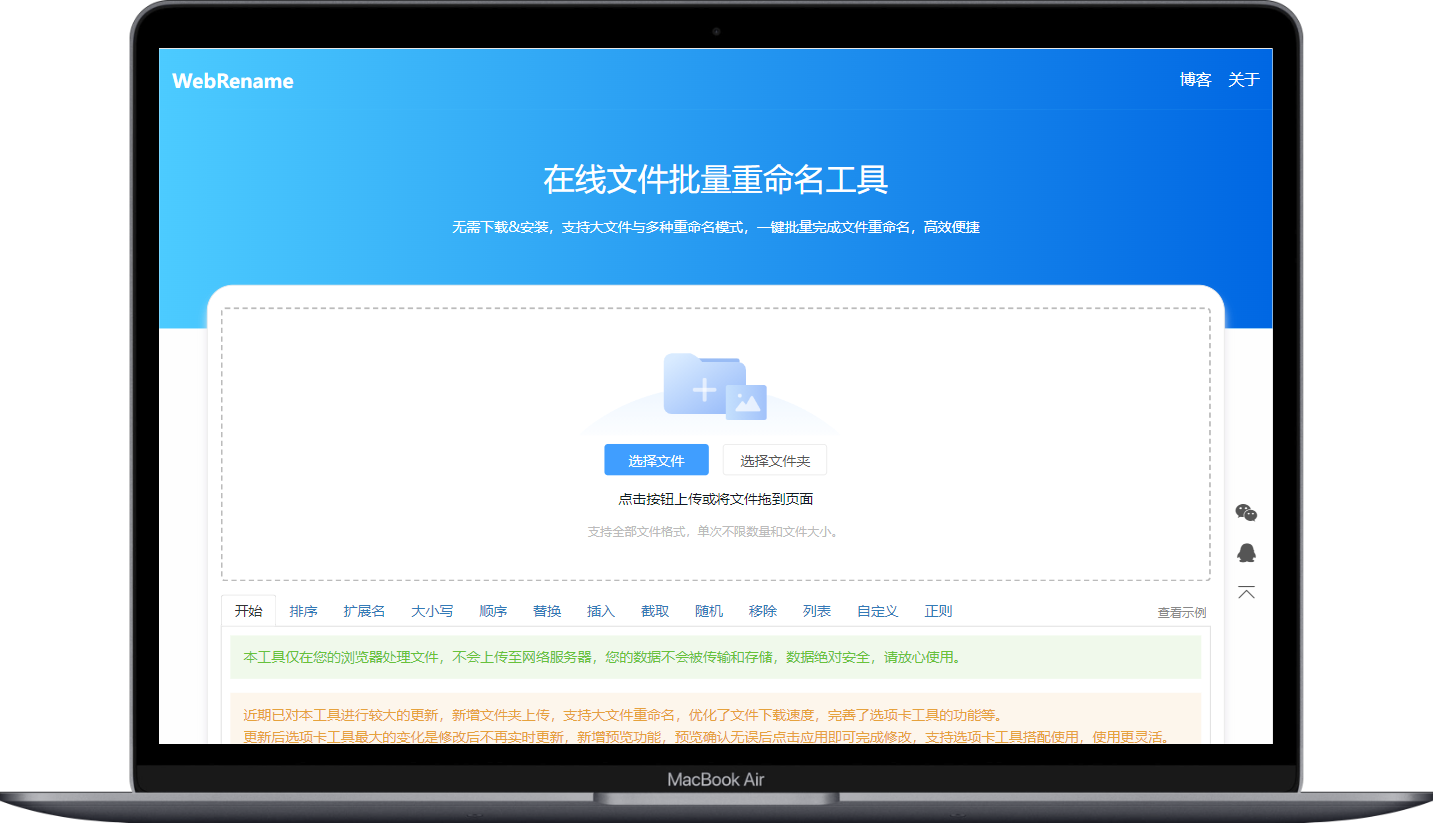Switch to the 插入 tab
This screenshot has height=823, width=1433.
tap(601, 611)
